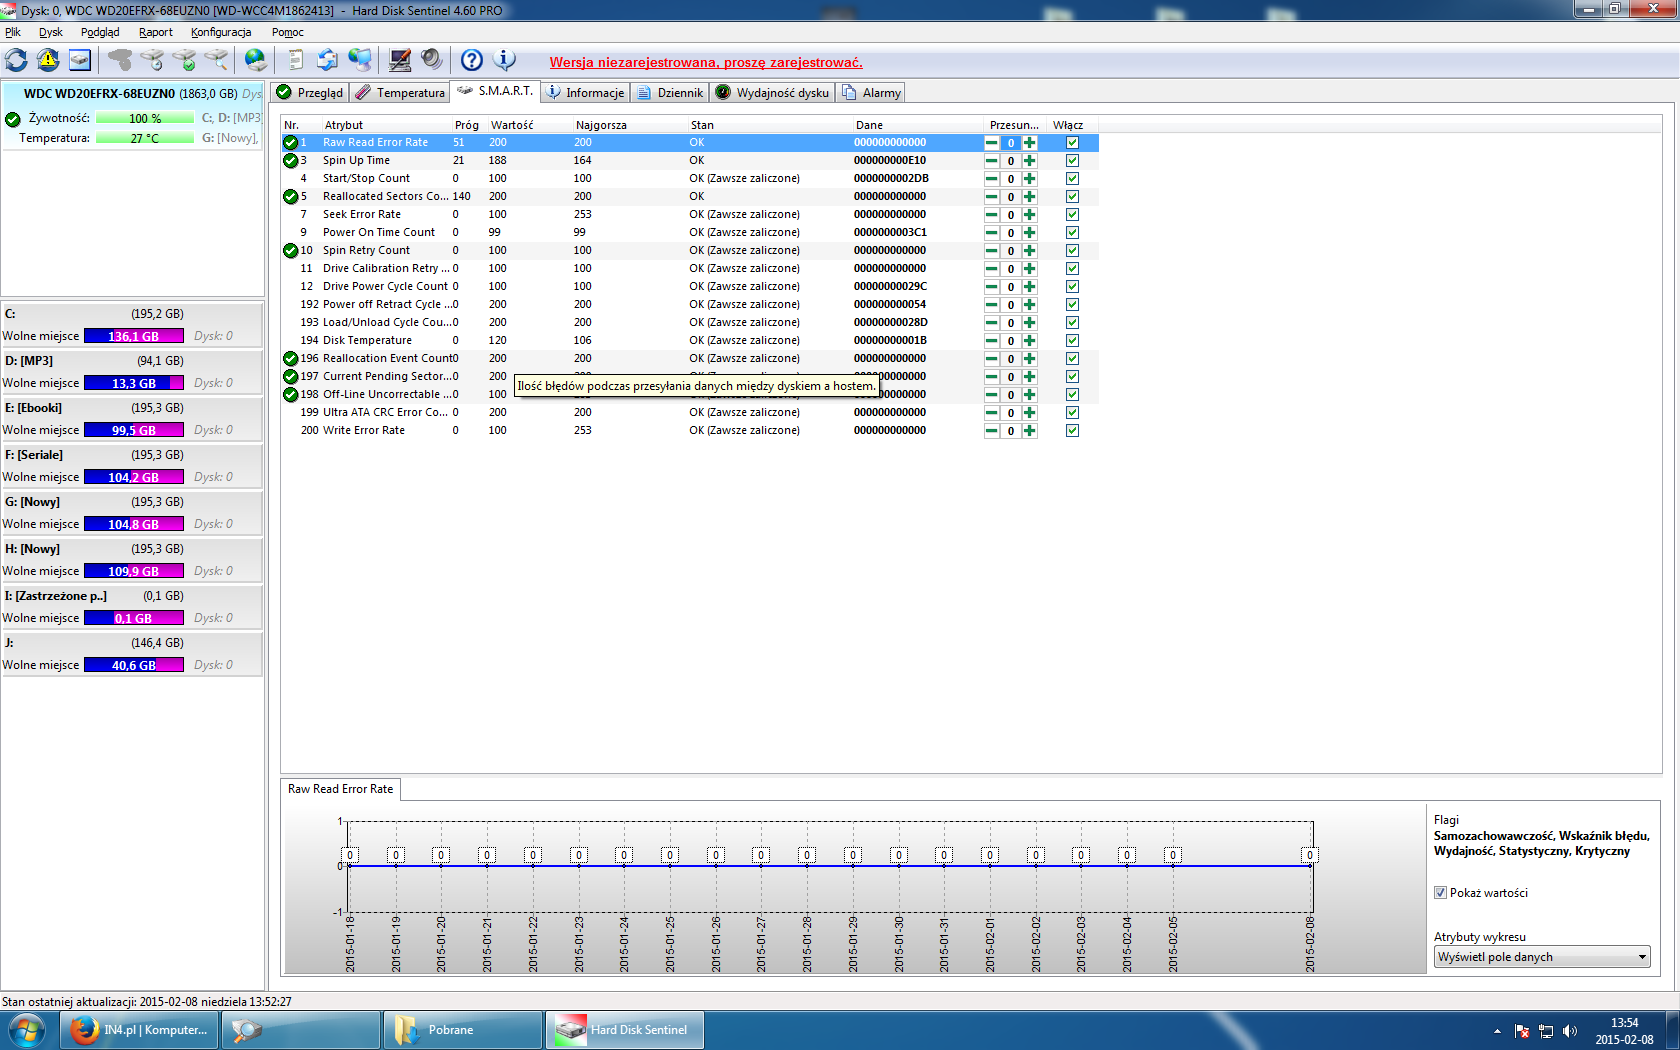Click plus offset in Disk Temperature row
The width and height of the screenshot is (1680, 1050).
[x=1030, y=341]
